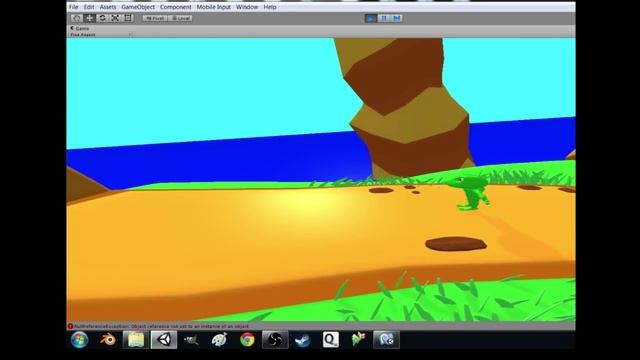Switch to the Game tab
640x360 pixels.
point(80,28)
